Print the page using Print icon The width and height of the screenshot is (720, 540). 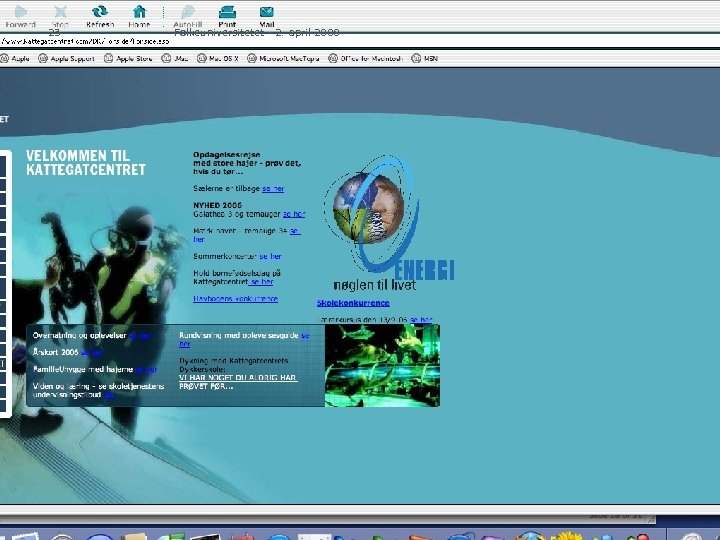pyautogui.click(x=227, y=16)
